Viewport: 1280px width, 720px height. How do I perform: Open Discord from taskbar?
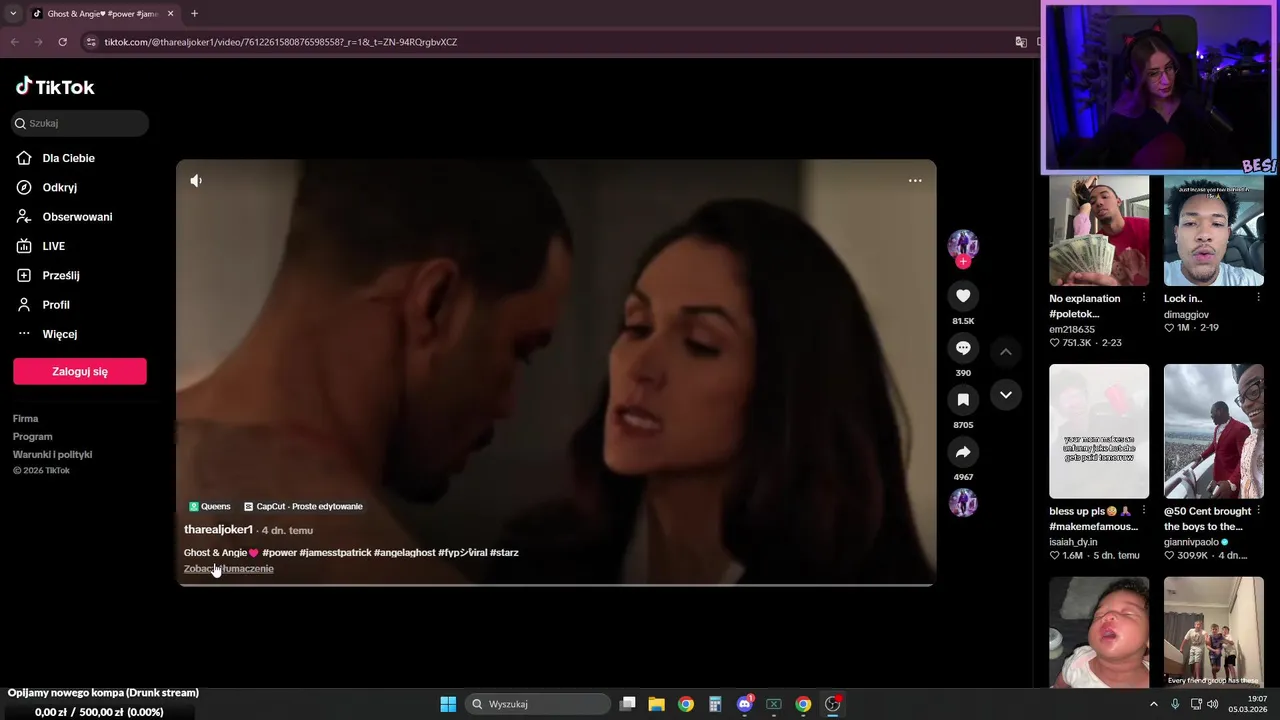click(745, 704)
